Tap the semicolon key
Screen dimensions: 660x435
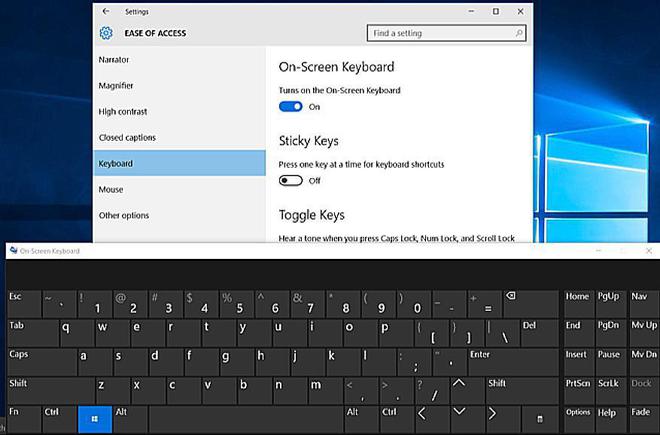pos(415,361)
